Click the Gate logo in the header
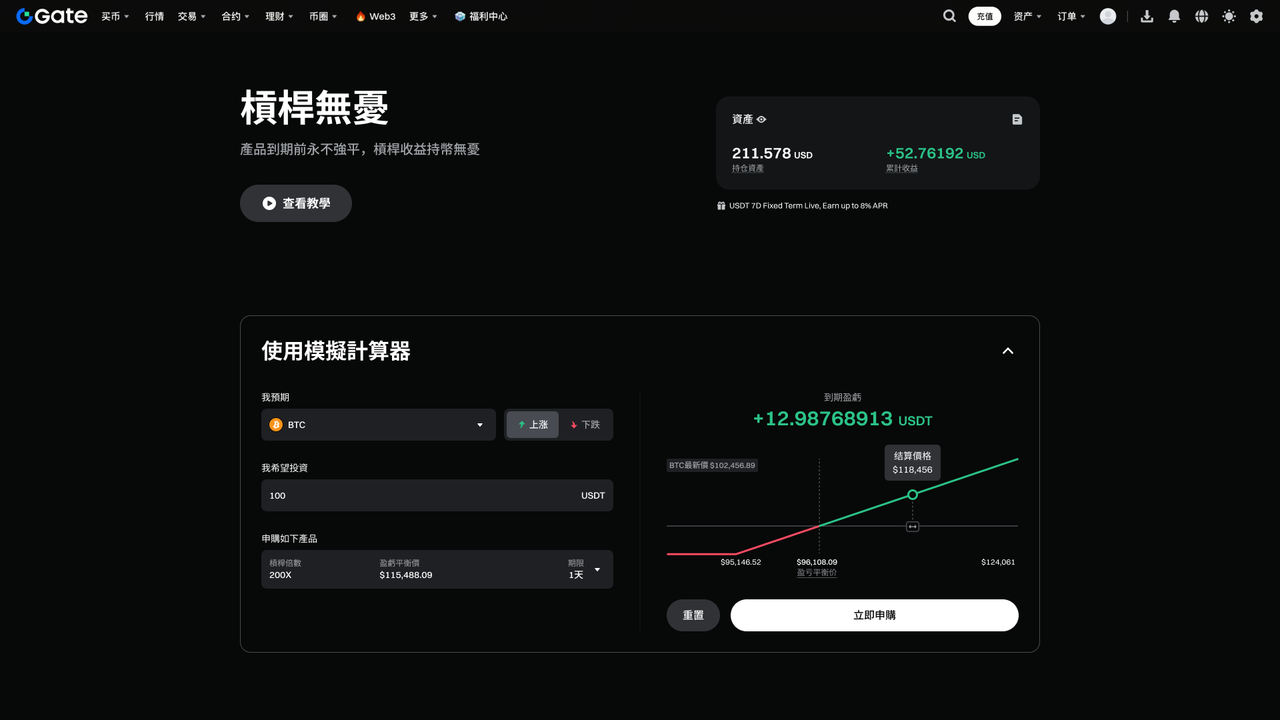Screen dimensions: 1280x720 [x=52, y=16]
